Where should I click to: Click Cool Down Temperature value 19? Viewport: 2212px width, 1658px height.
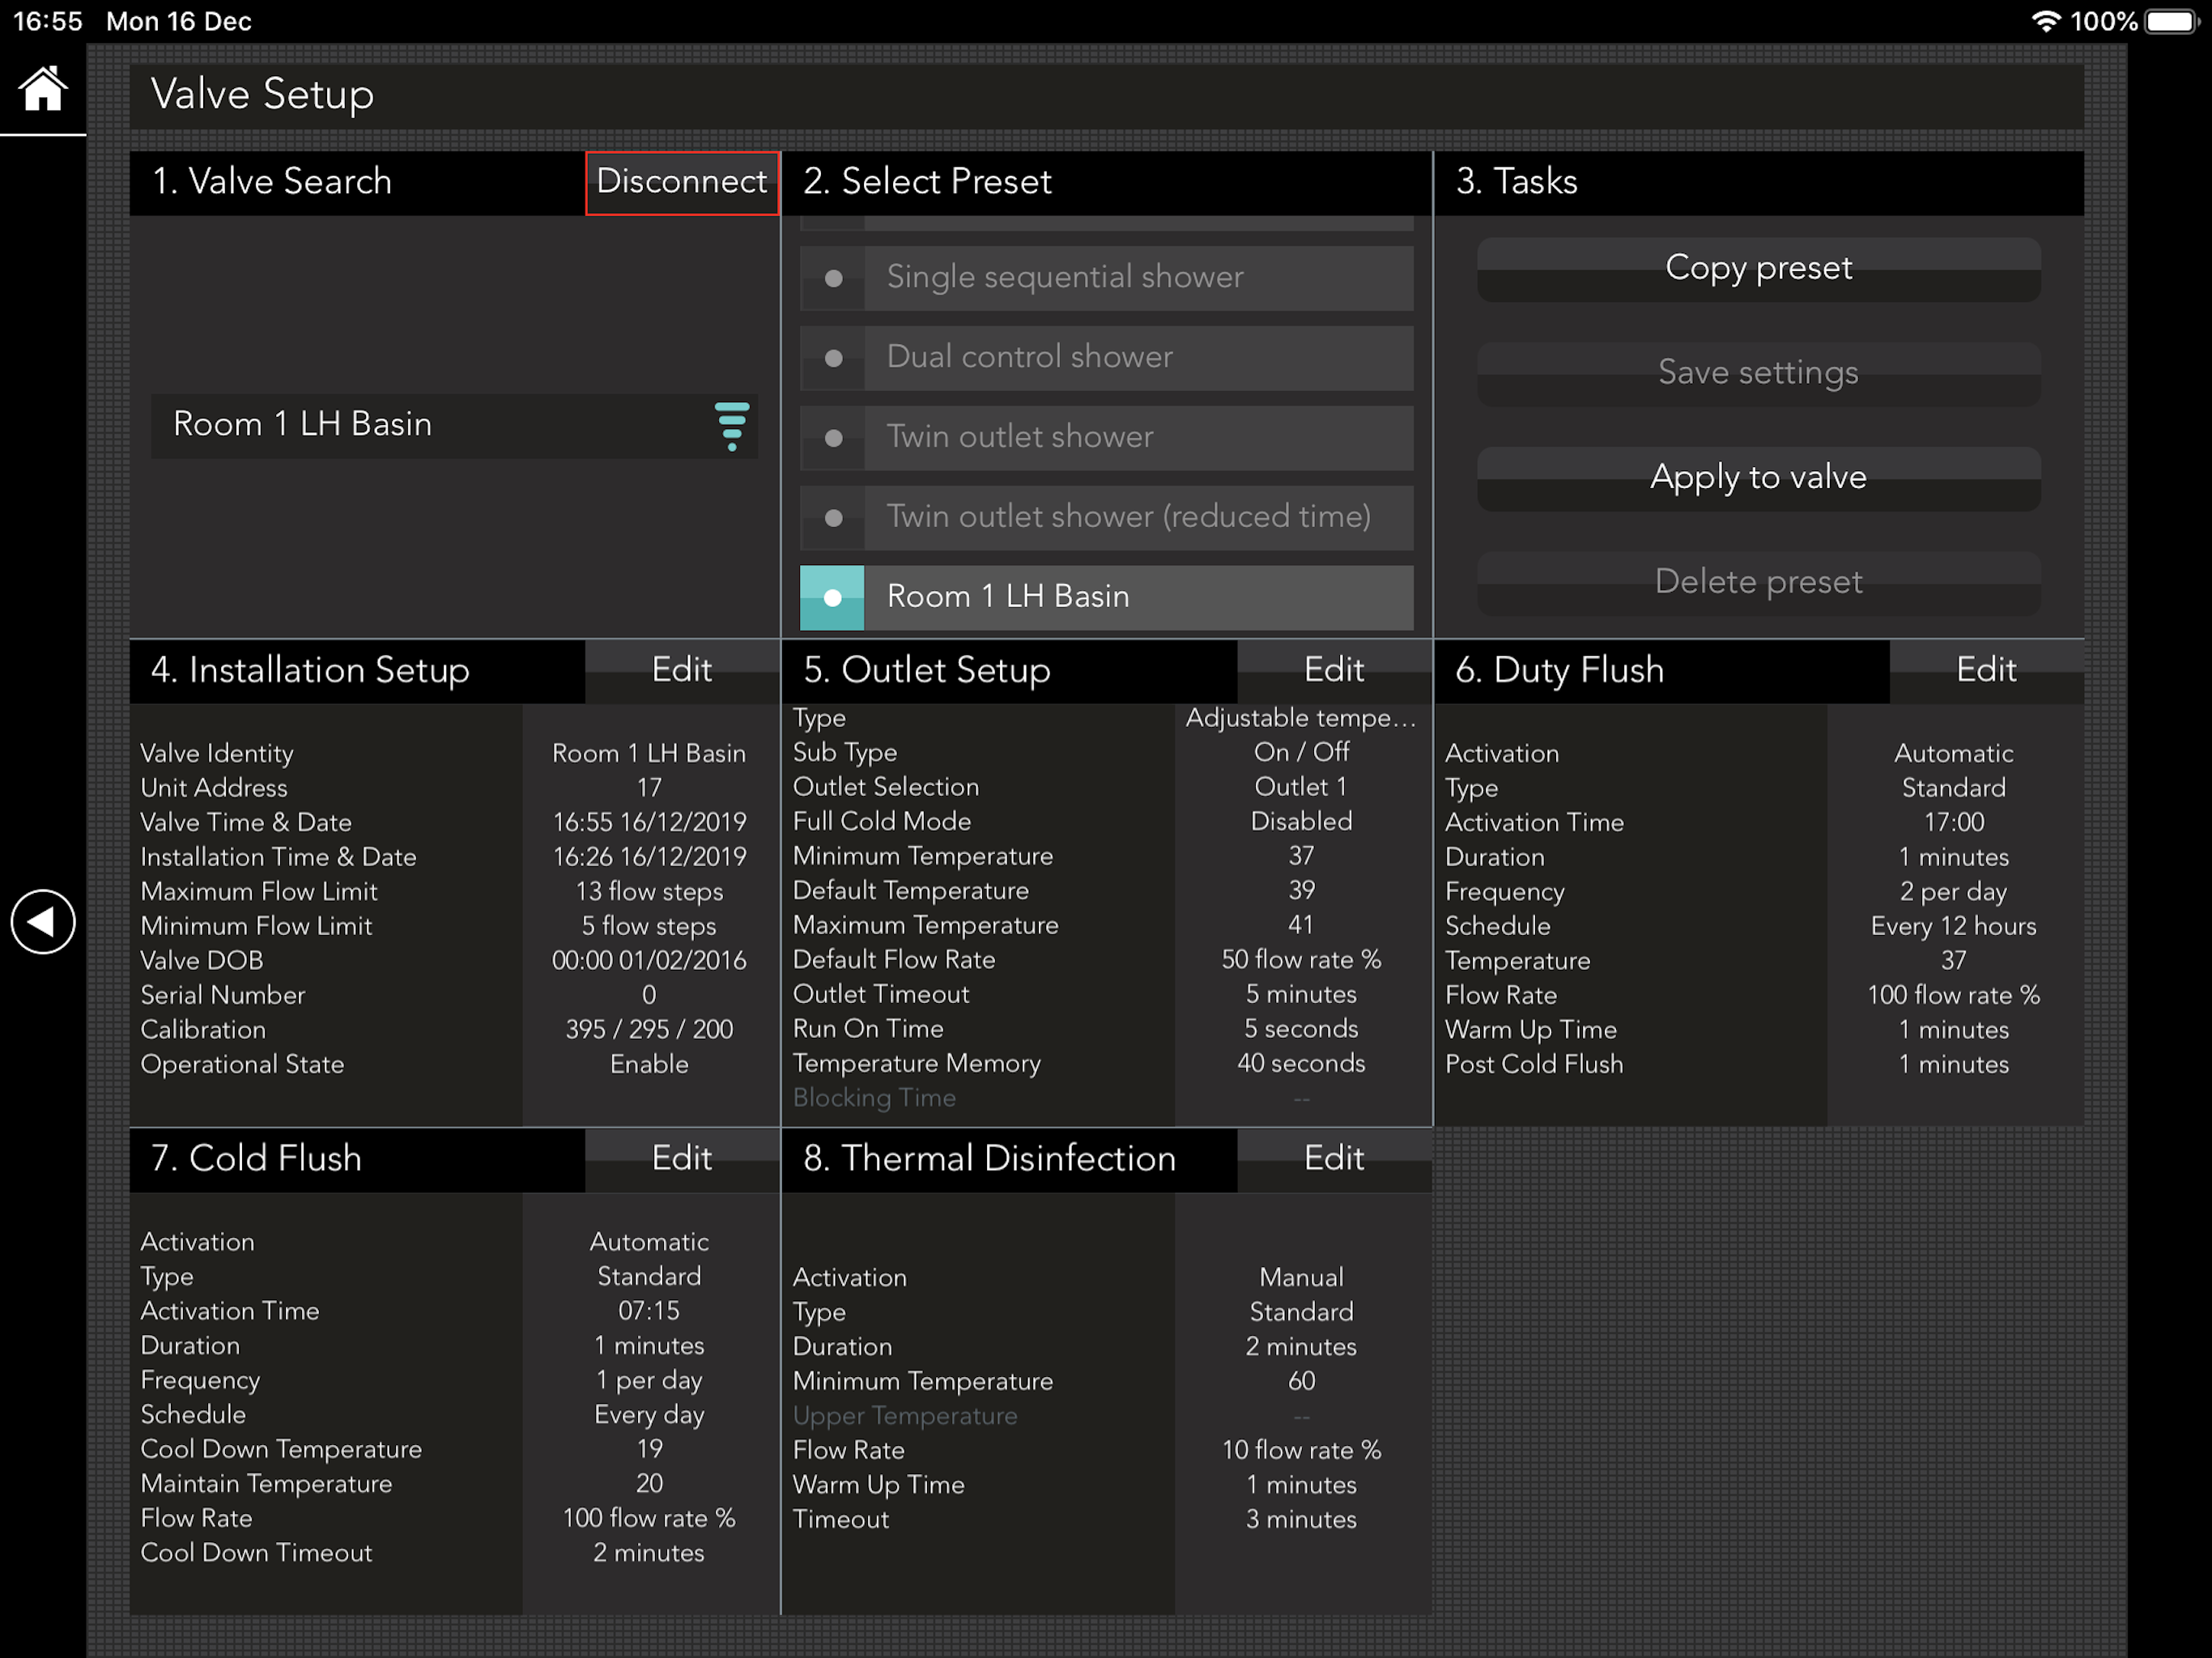(x=649, y=1449)
